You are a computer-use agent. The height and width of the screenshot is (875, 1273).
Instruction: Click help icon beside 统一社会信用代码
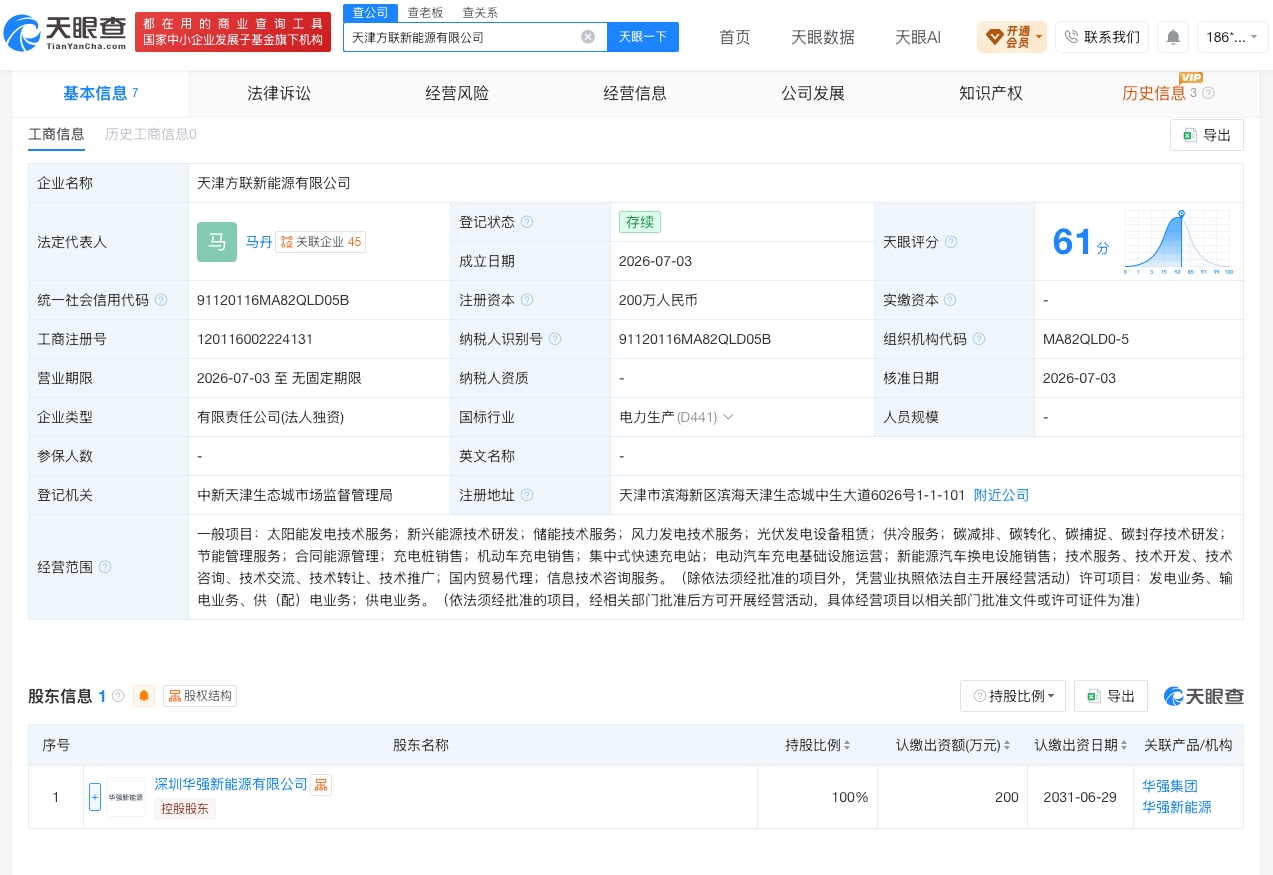coord(161,300)
